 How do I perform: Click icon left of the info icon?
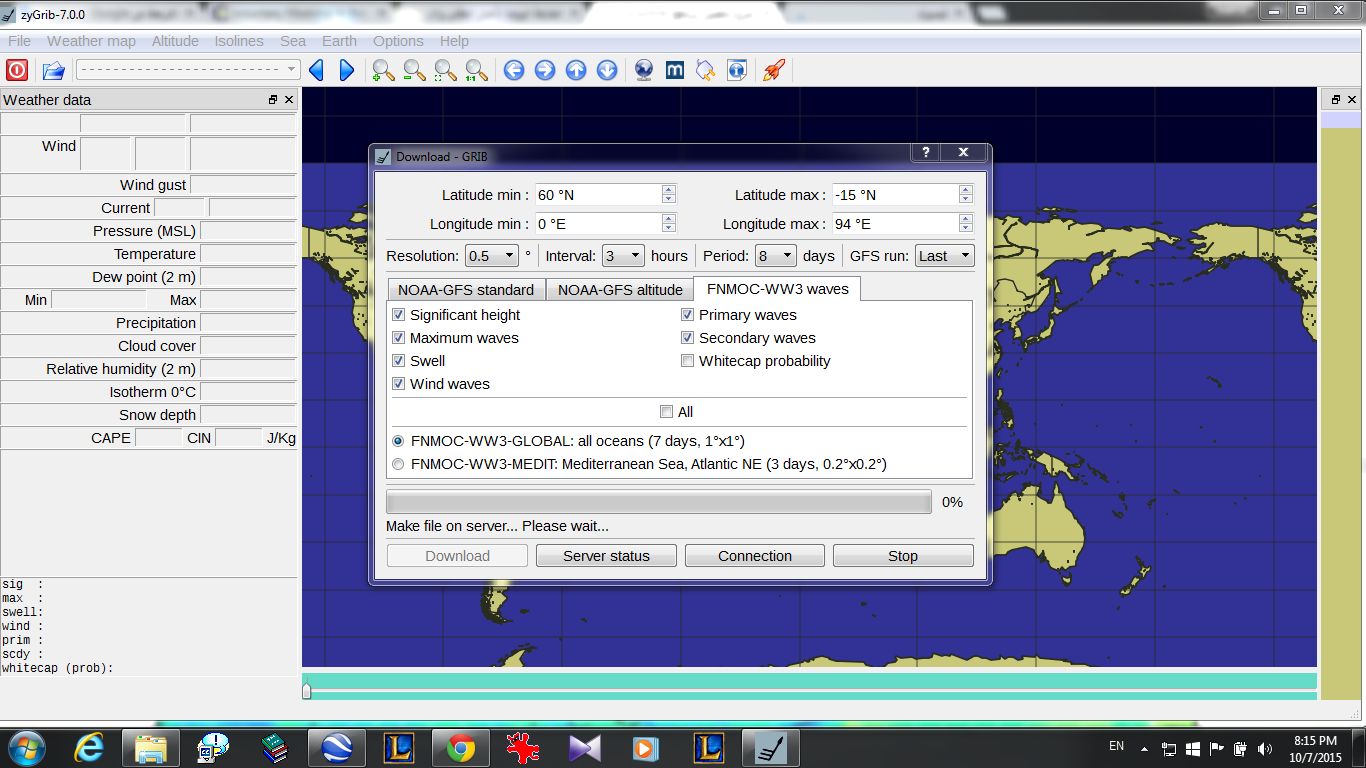coord(706,70)
